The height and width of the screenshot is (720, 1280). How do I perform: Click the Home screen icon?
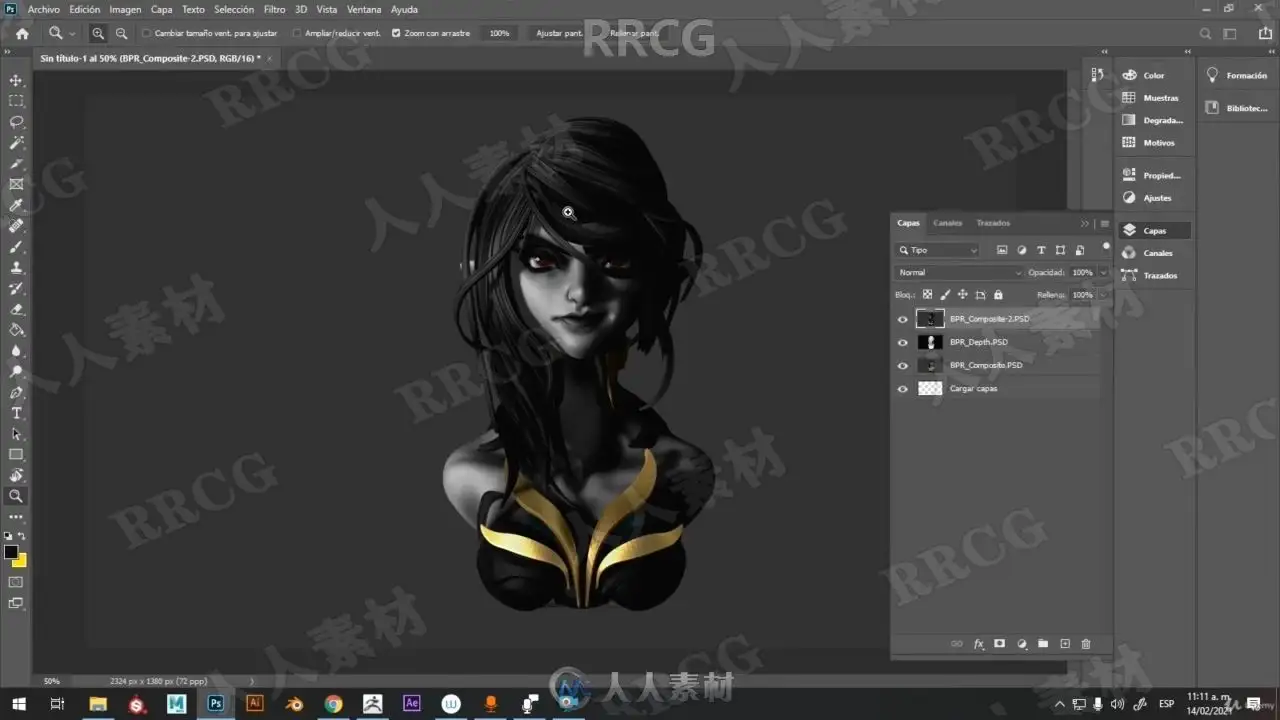[22, 33]
